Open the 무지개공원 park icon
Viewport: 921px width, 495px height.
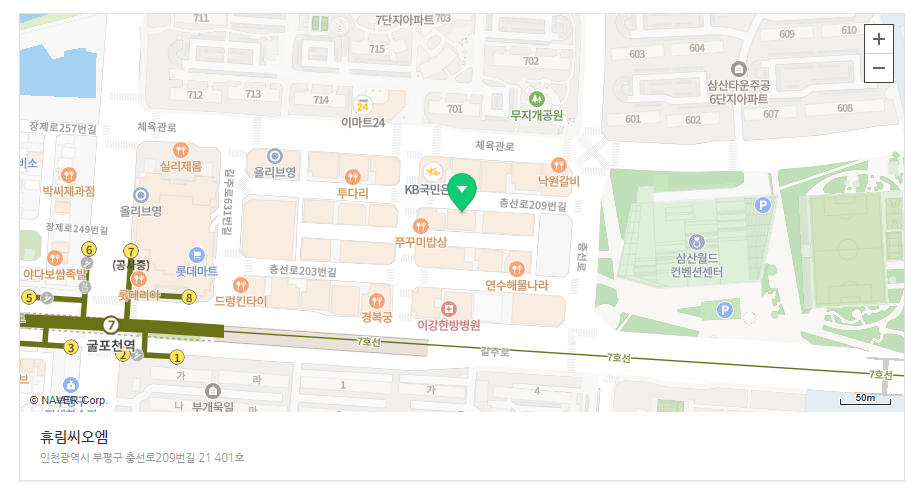tap(536, 99)
